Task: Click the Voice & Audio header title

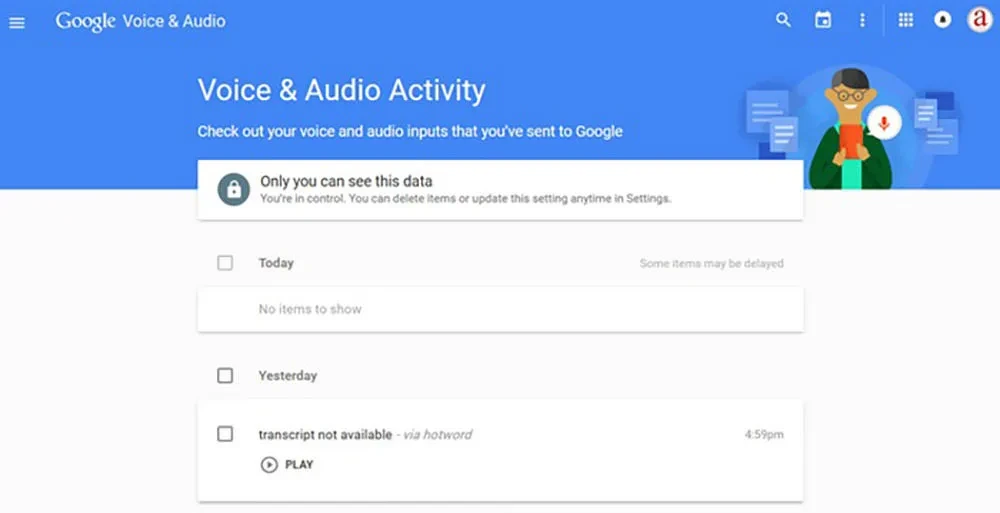Action: tap(174, 21)
